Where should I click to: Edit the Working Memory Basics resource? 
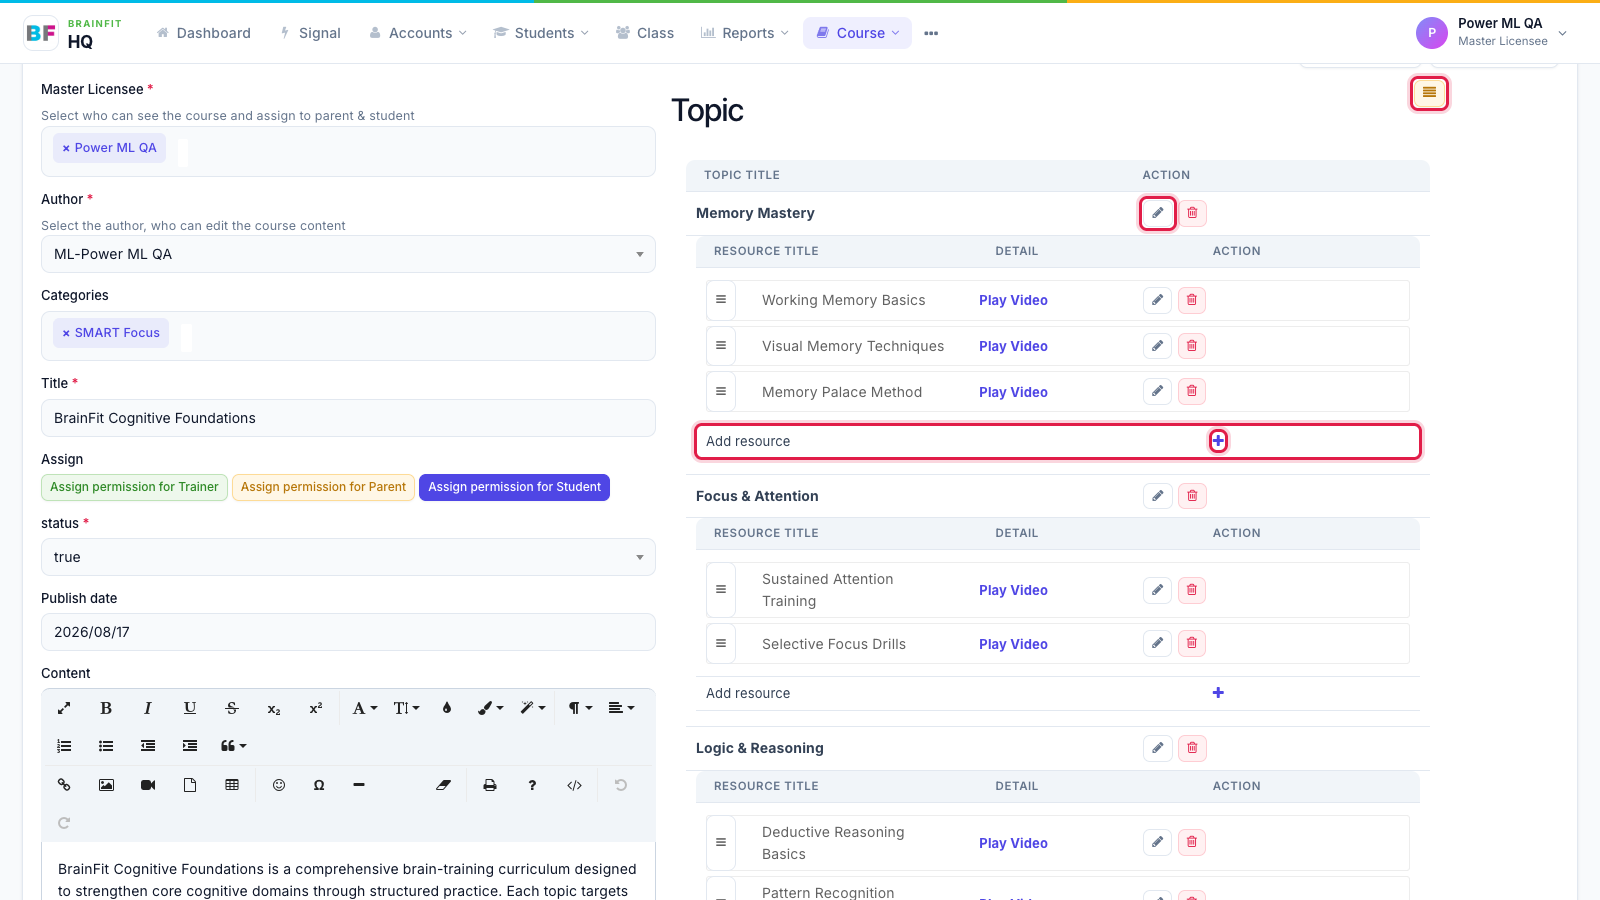click(1157, 300)
